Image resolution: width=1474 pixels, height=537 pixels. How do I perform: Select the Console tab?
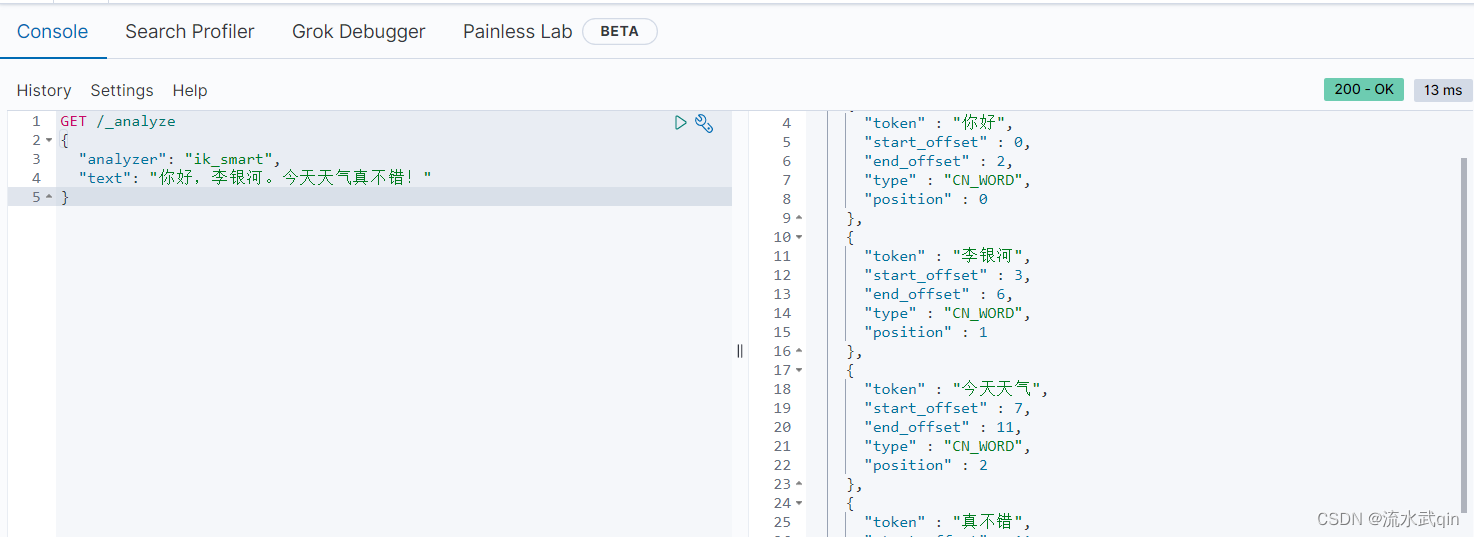53,32
